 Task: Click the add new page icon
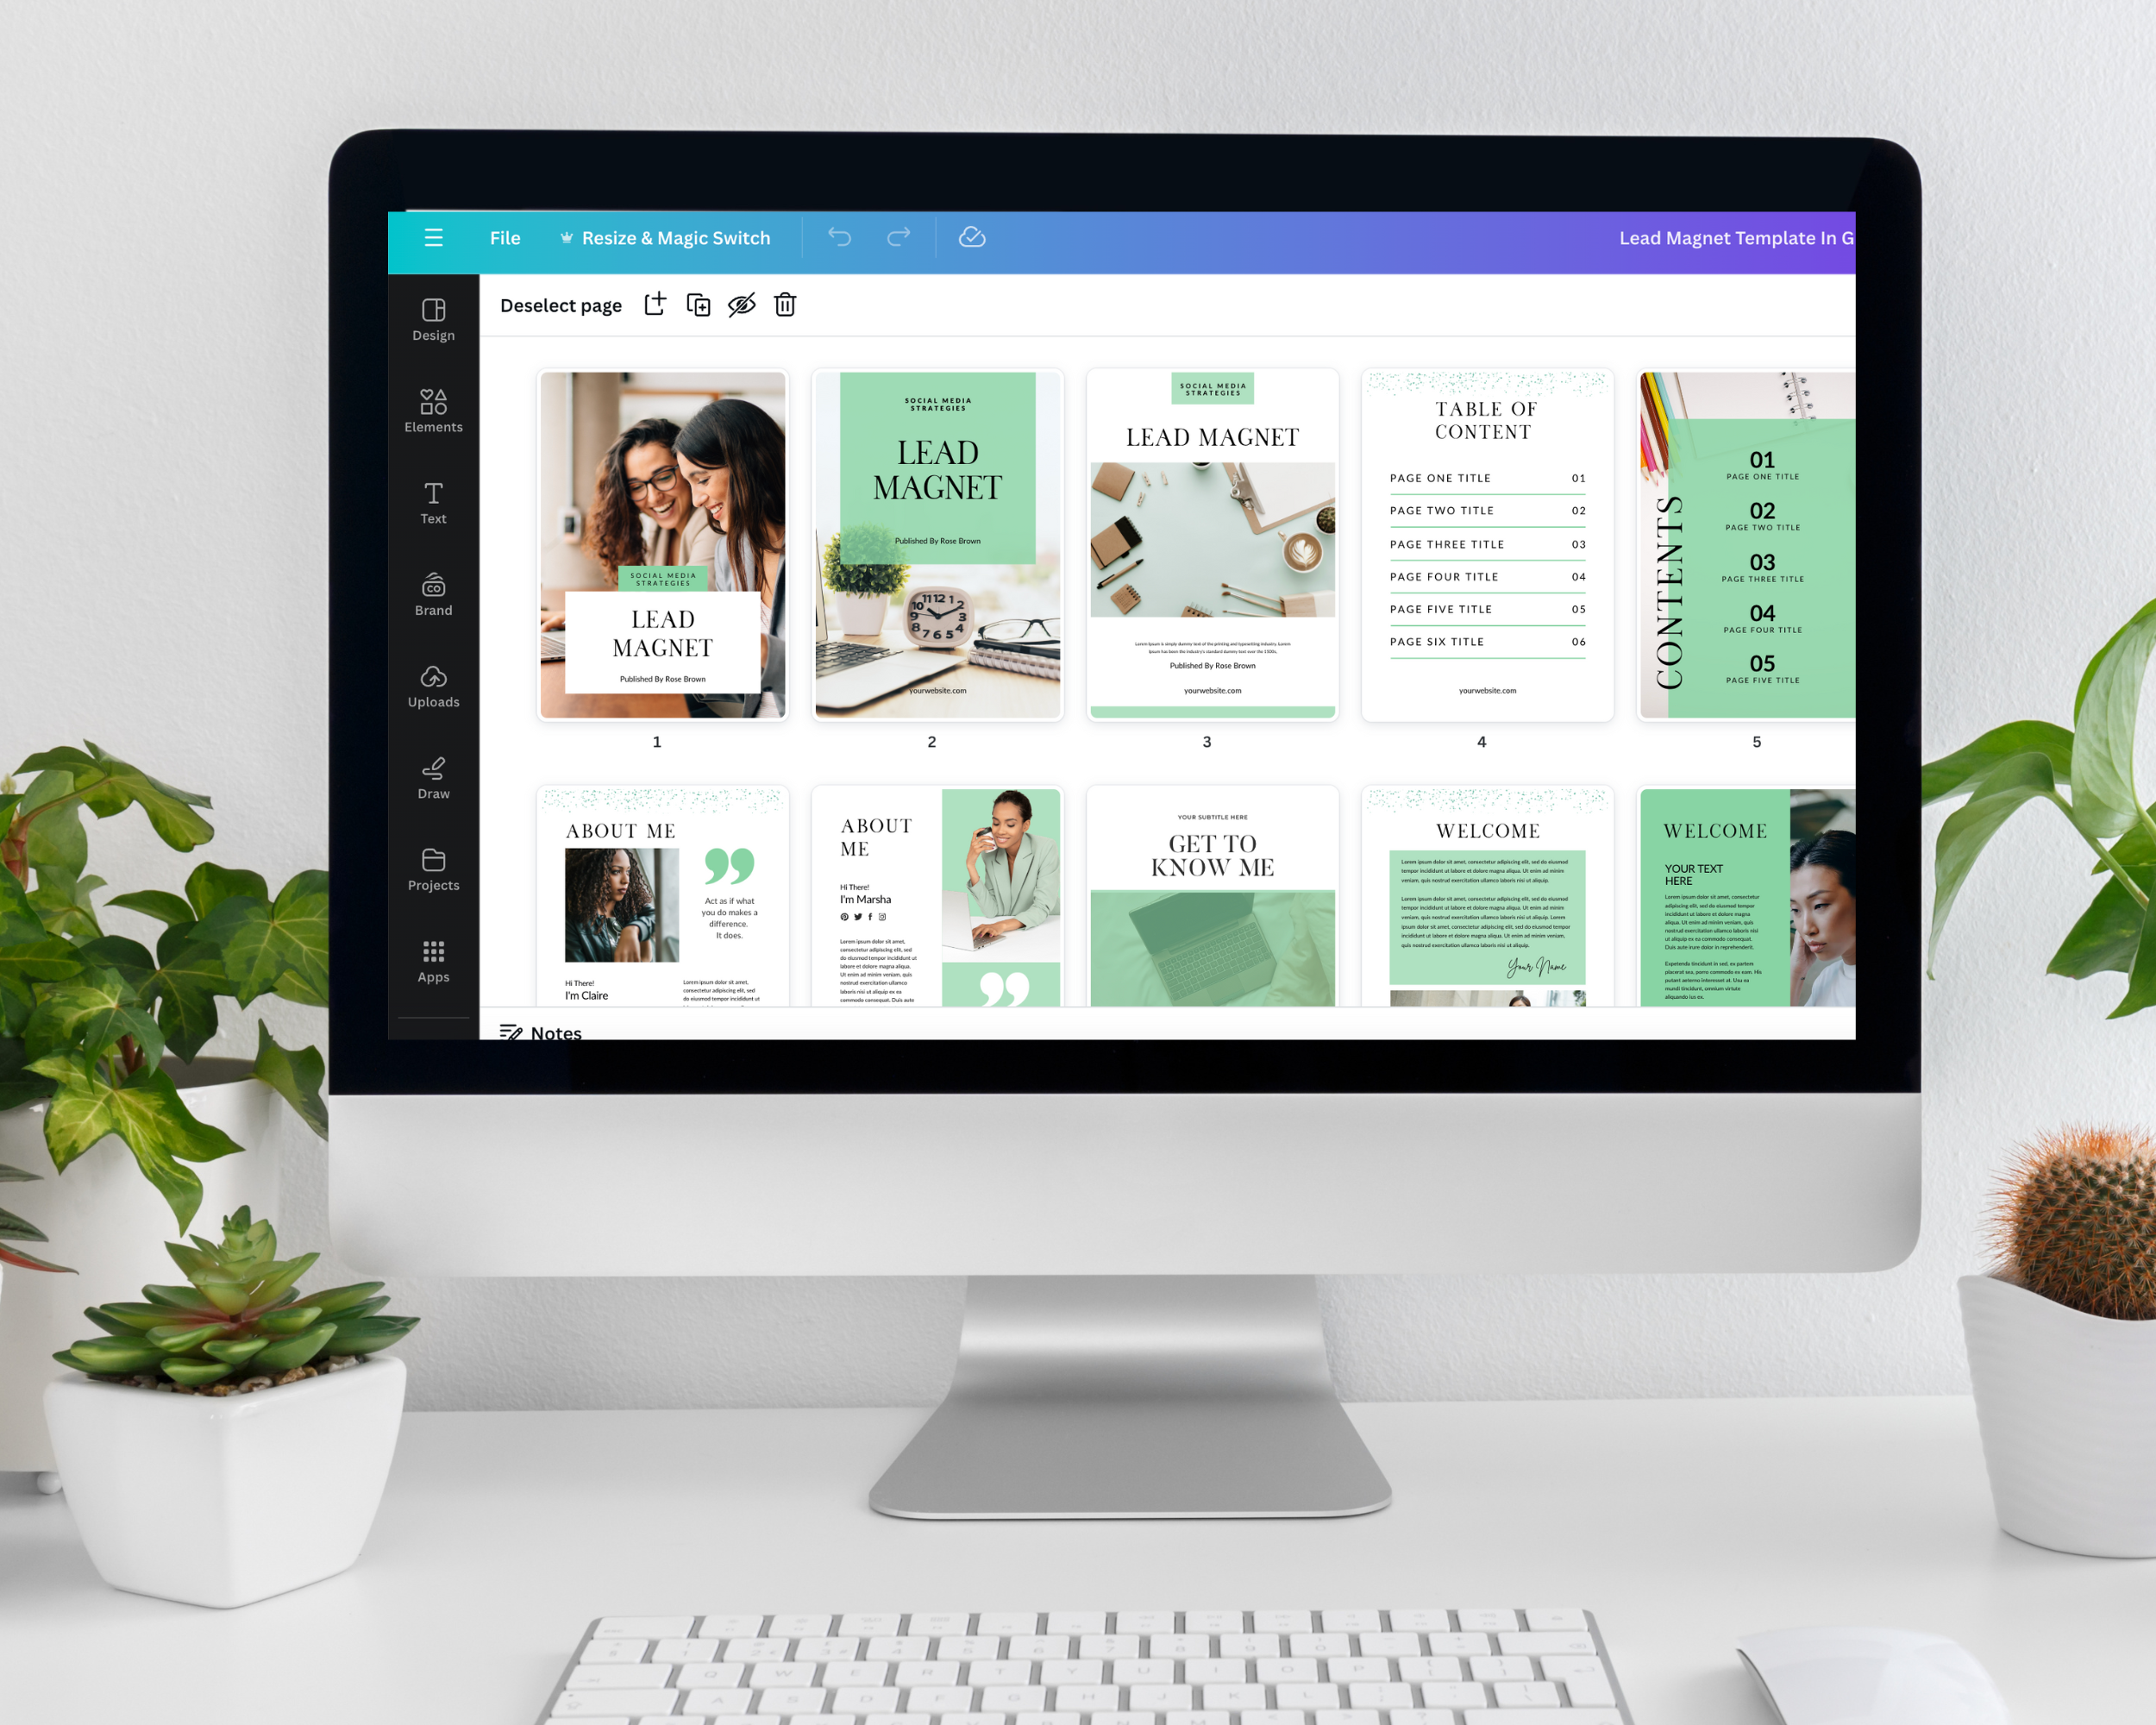click(x=651, y=304)
